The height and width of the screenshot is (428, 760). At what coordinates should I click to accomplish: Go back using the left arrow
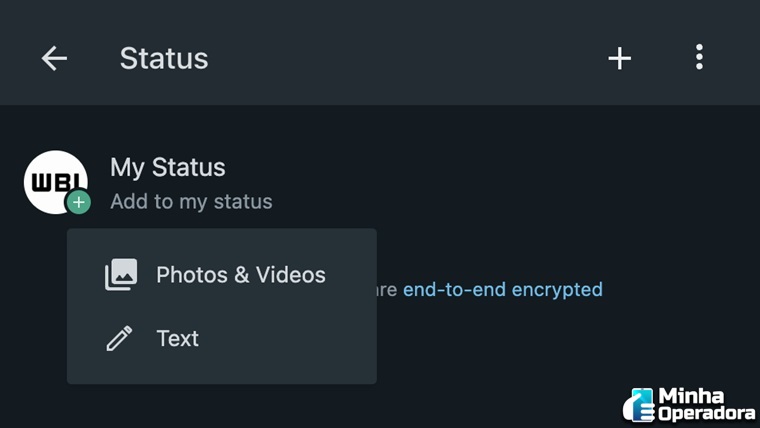(x=54, y=58)
